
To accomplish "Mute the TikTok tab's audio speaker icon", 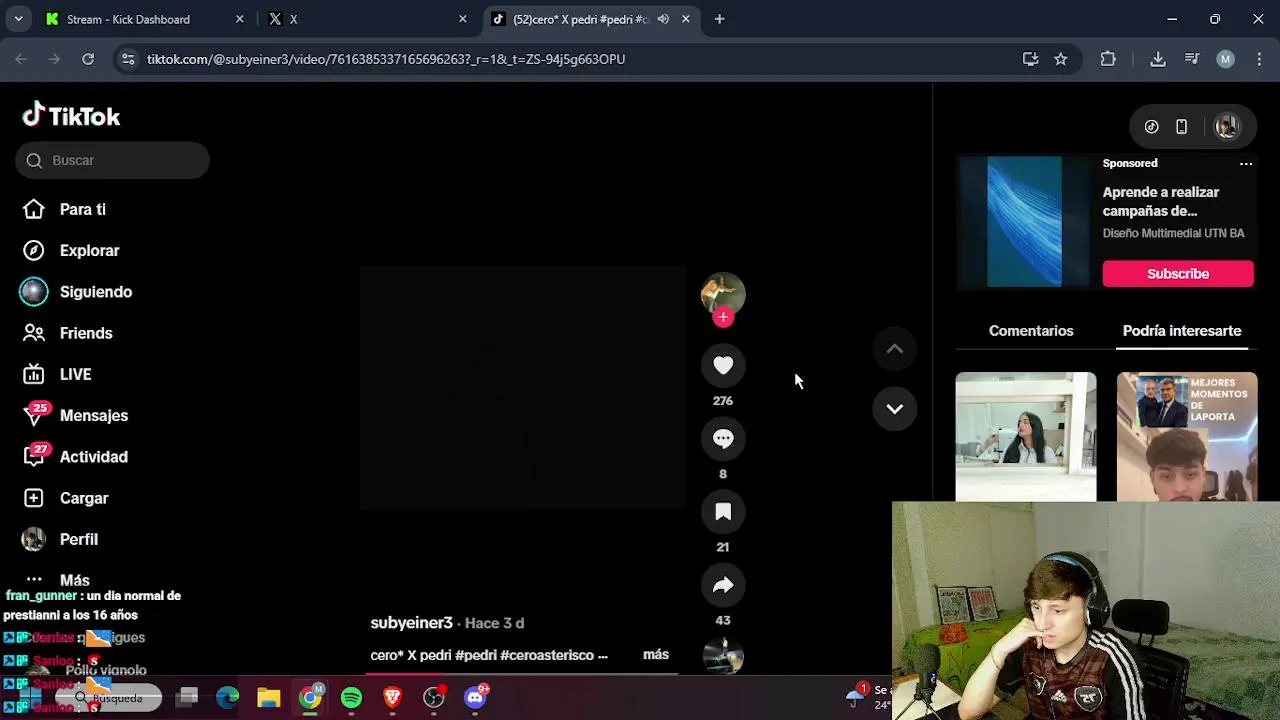I will pos(663,19).
